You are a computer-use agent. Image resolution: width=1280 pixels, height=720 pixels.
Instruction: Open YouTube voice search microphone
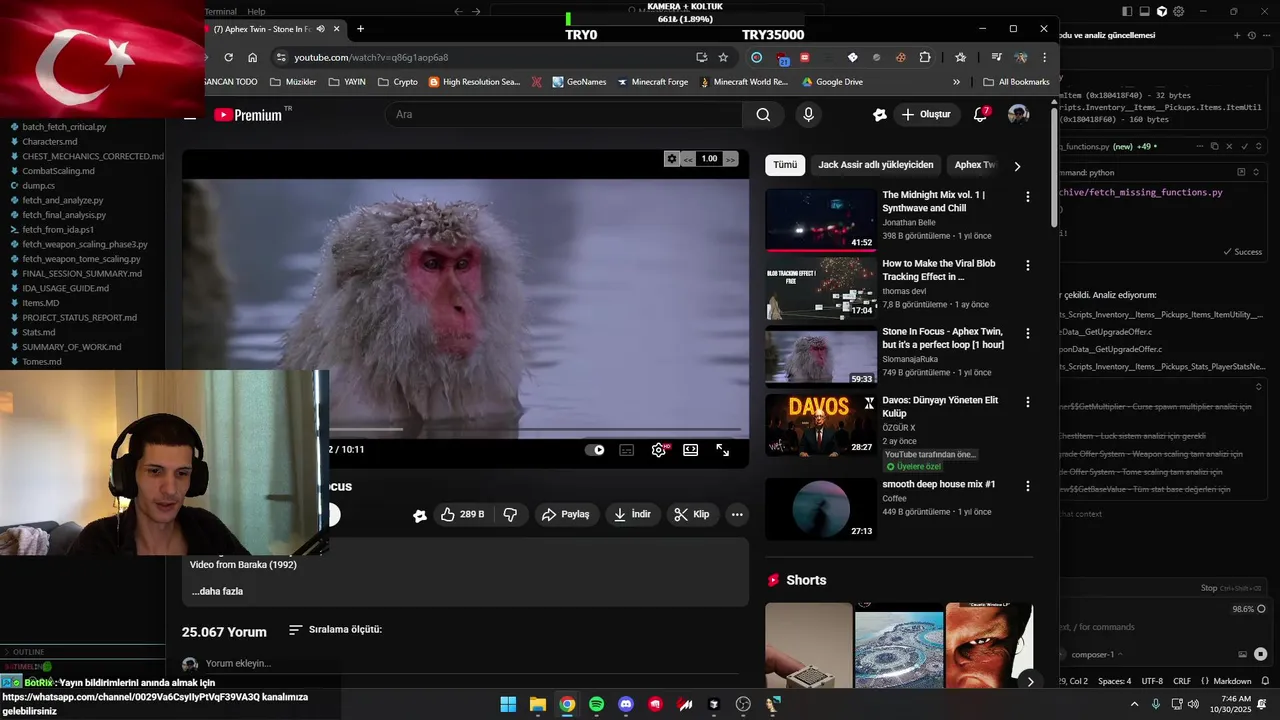pos(808,114)
